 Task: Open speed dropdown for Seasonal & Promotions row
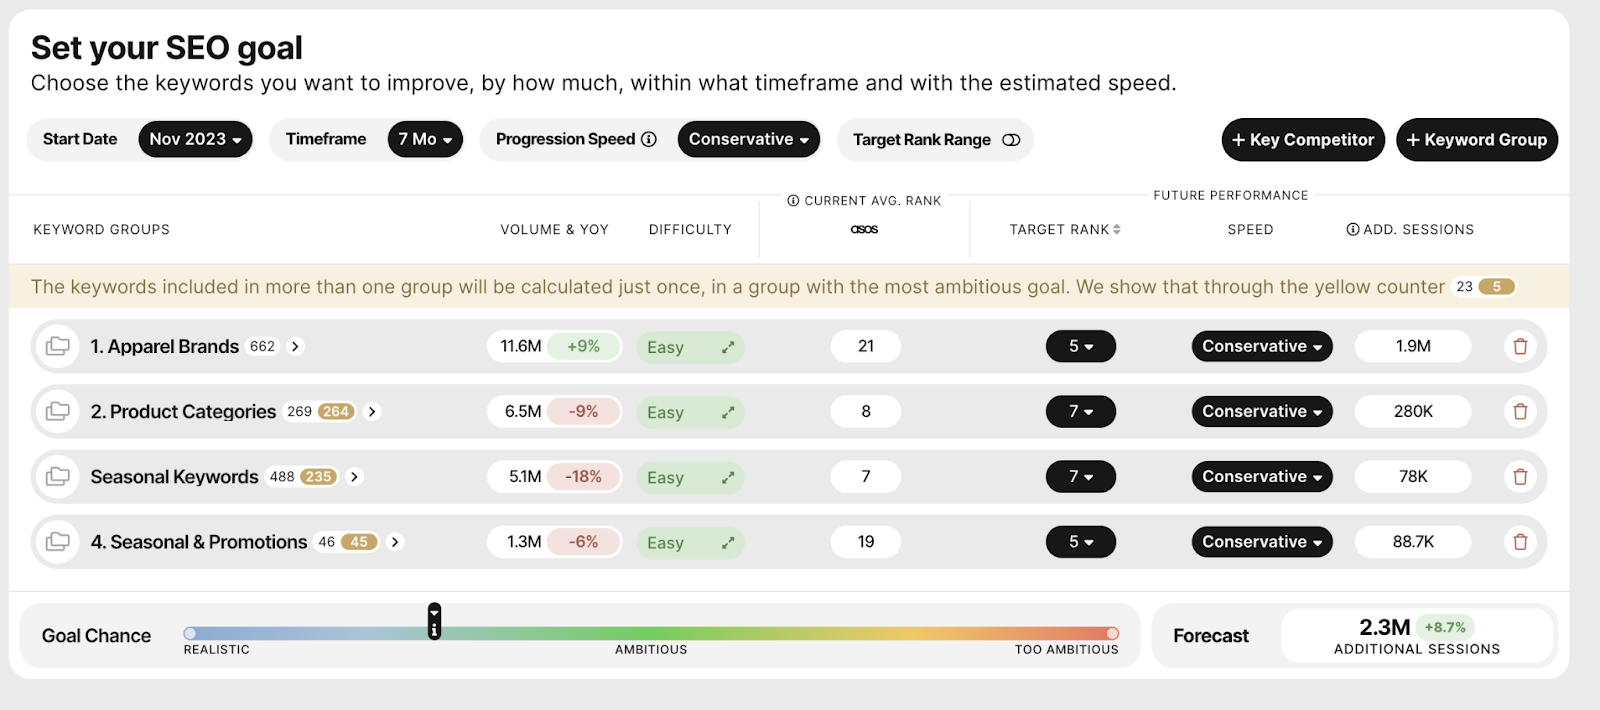click(x=1261, y=542)
